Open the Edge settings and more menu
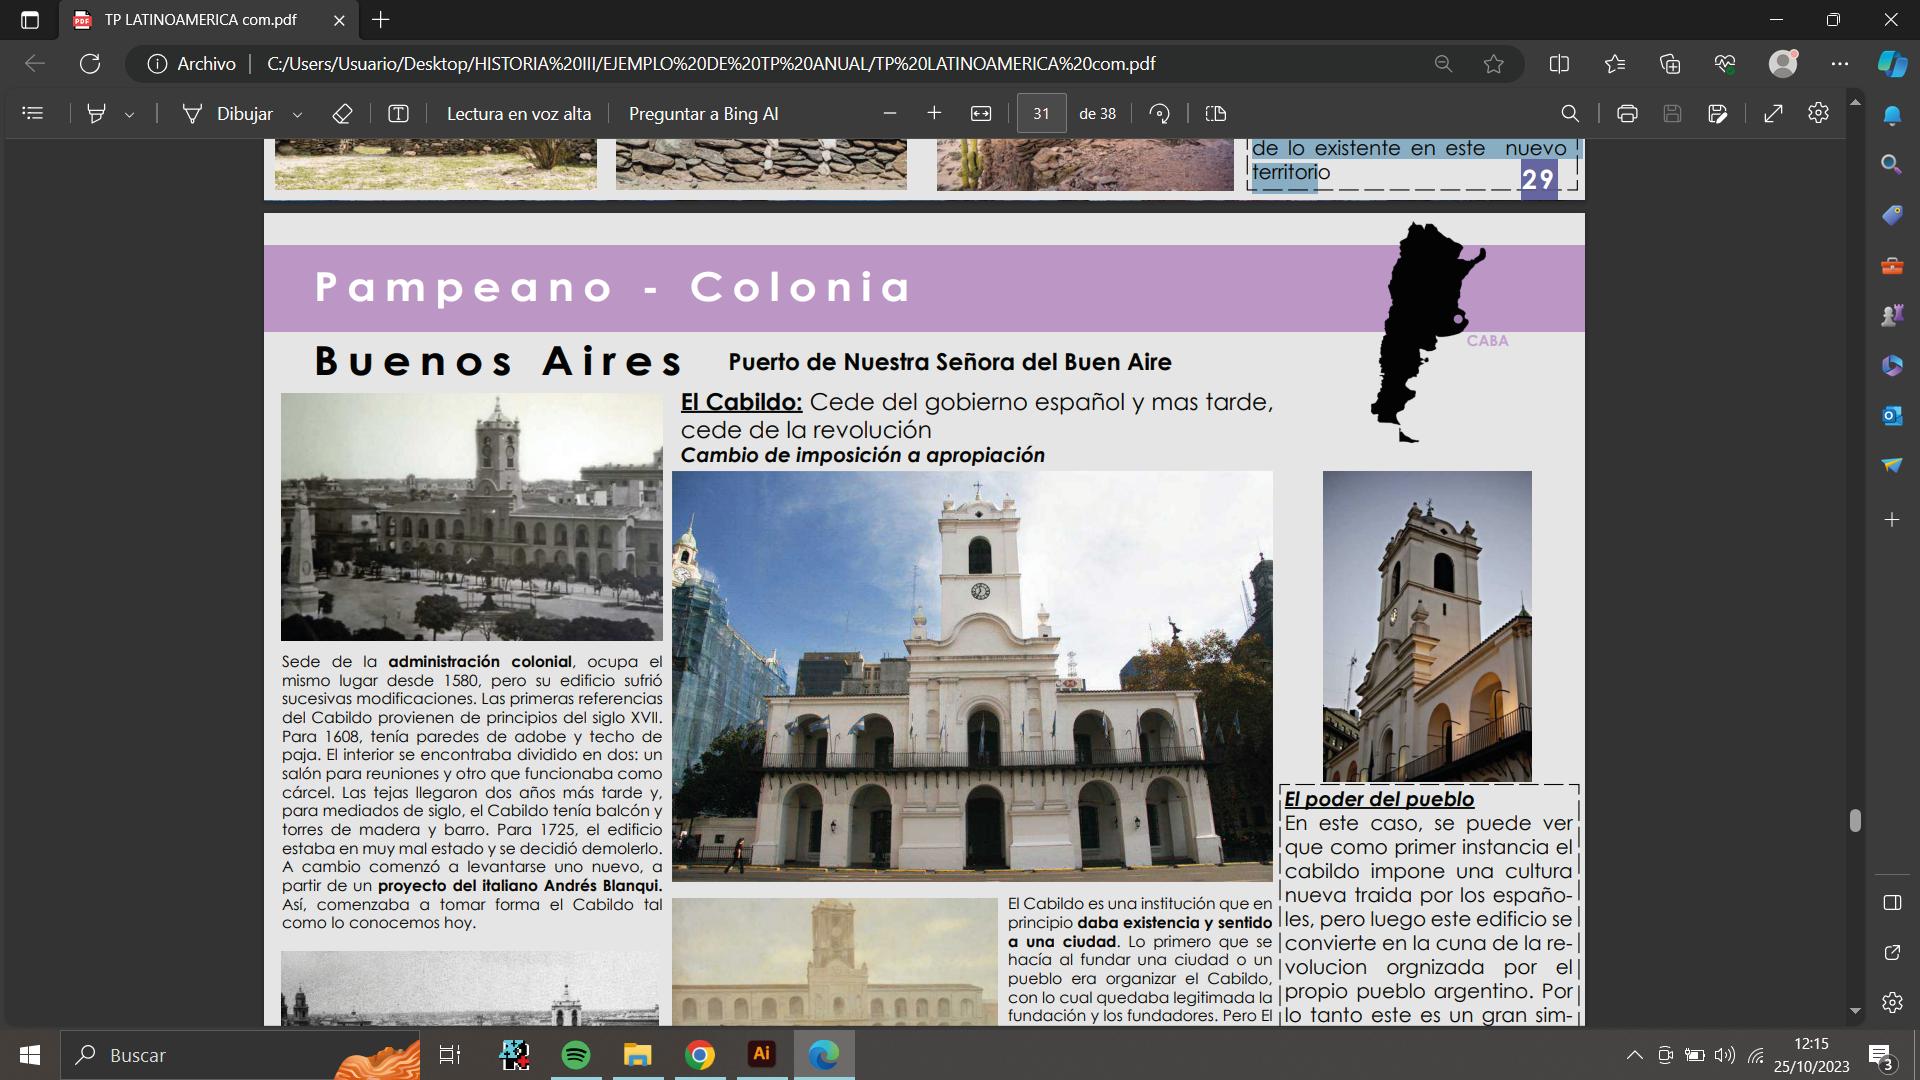The height and width of the screenshot is (1080, 1920). (1840, 64)
